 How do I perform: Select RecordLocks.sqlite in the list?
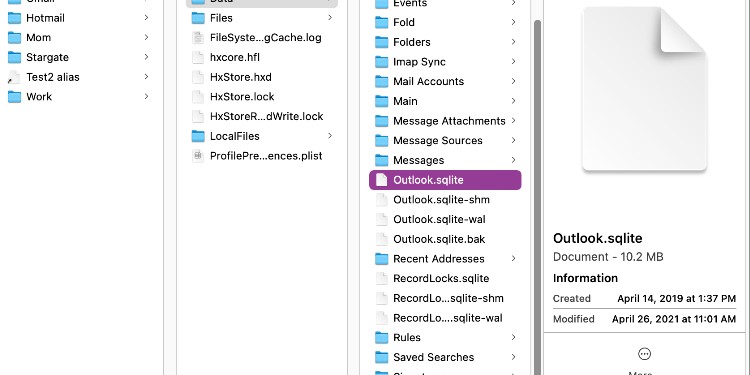coord(441,278)
